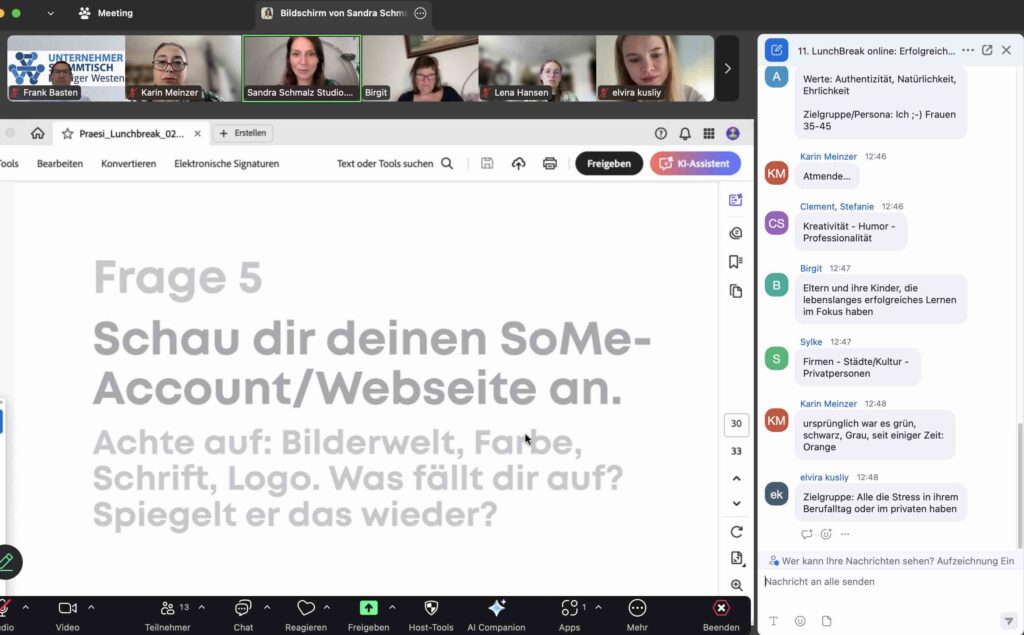Image resolution: width=1024 pixels, height=635 pixels.
Task: Go to next page arrow
Action: pyautogui.click(x=737, y=503)
